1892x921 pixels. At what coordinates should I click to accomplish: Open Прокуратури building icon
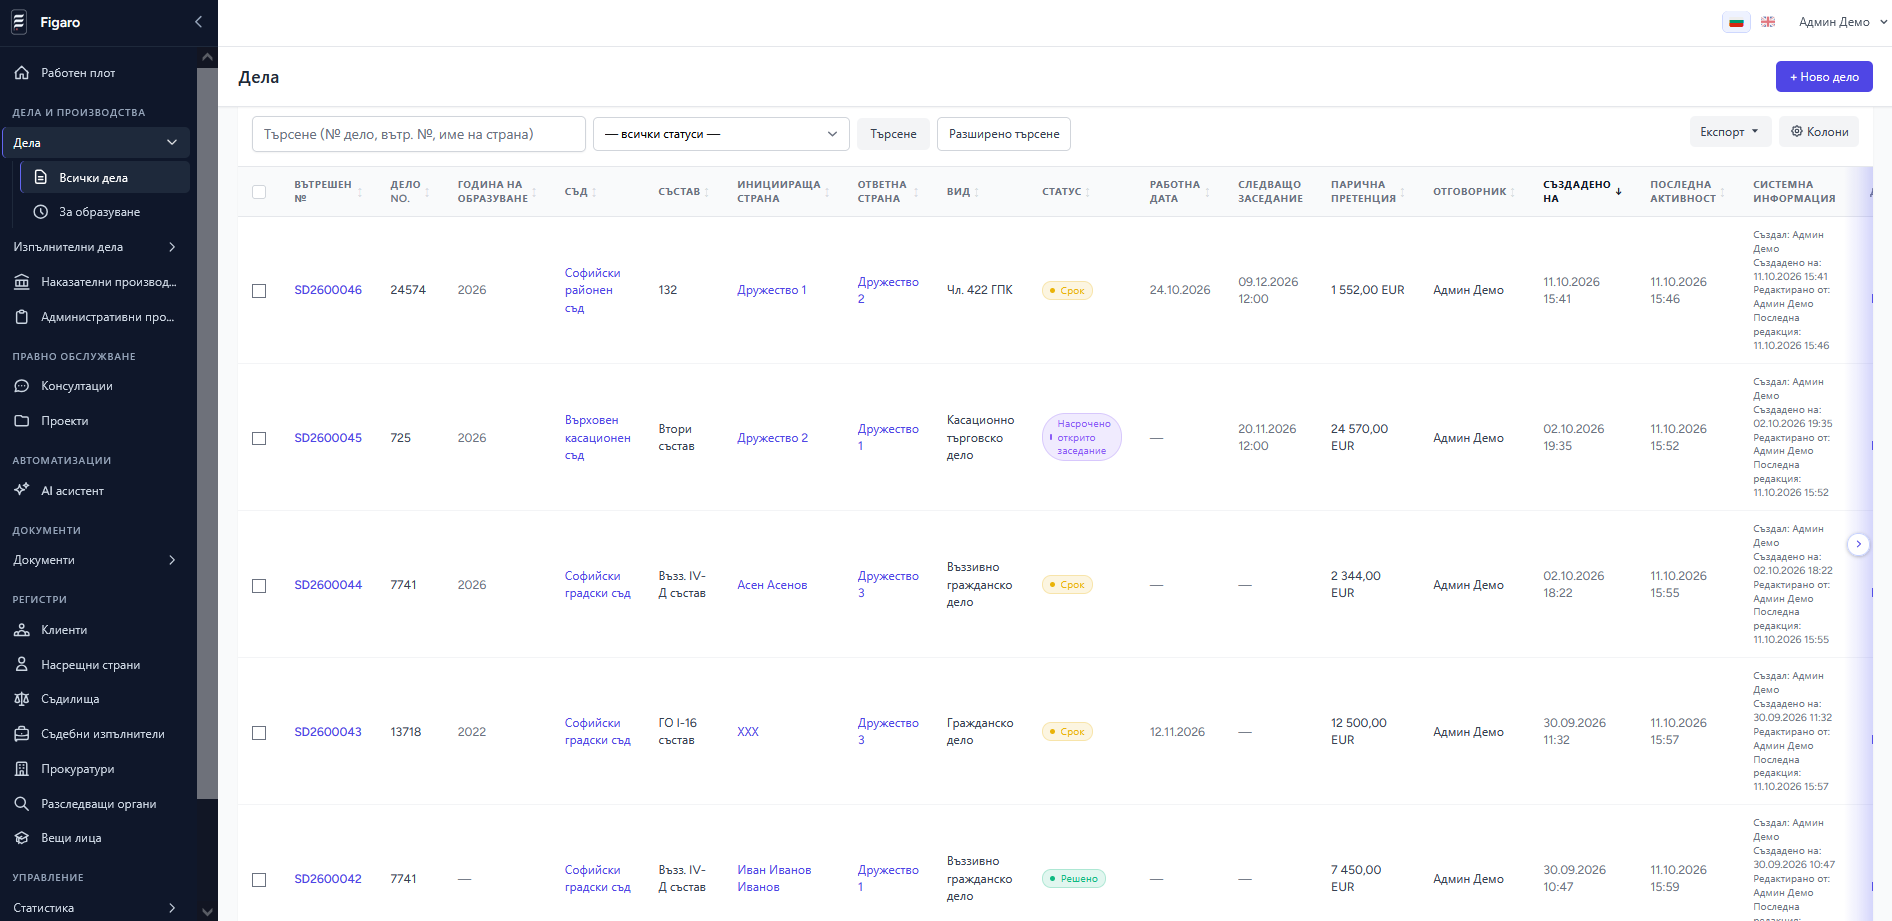[x=22, y=769]
